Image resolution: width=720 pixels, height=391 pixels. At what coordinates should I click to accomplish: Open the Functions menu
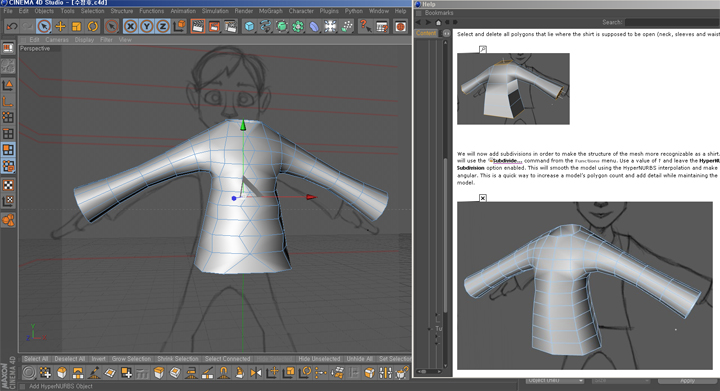(x=152, y=11)
